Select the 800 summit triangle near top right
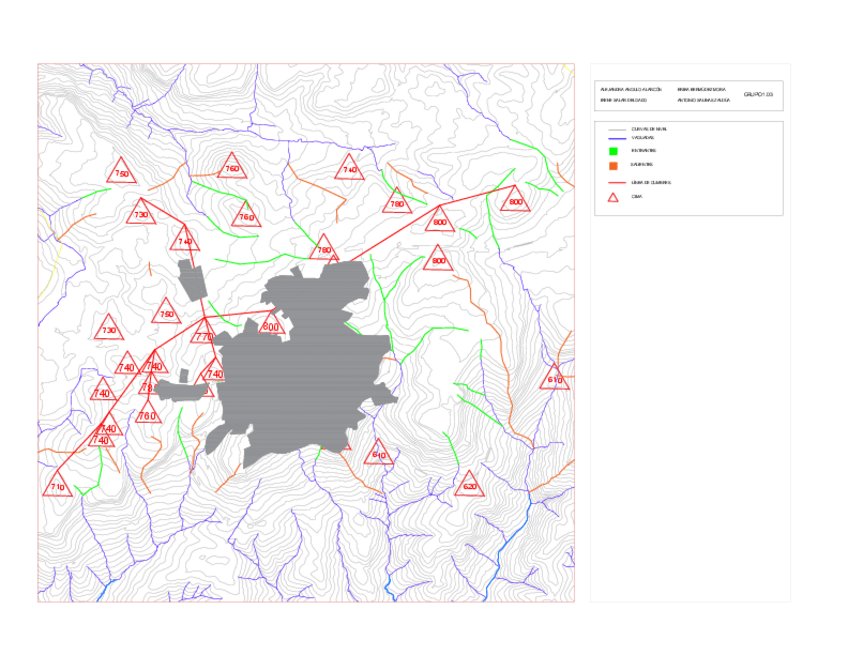The image size is (848, 655). pos(515,203)
